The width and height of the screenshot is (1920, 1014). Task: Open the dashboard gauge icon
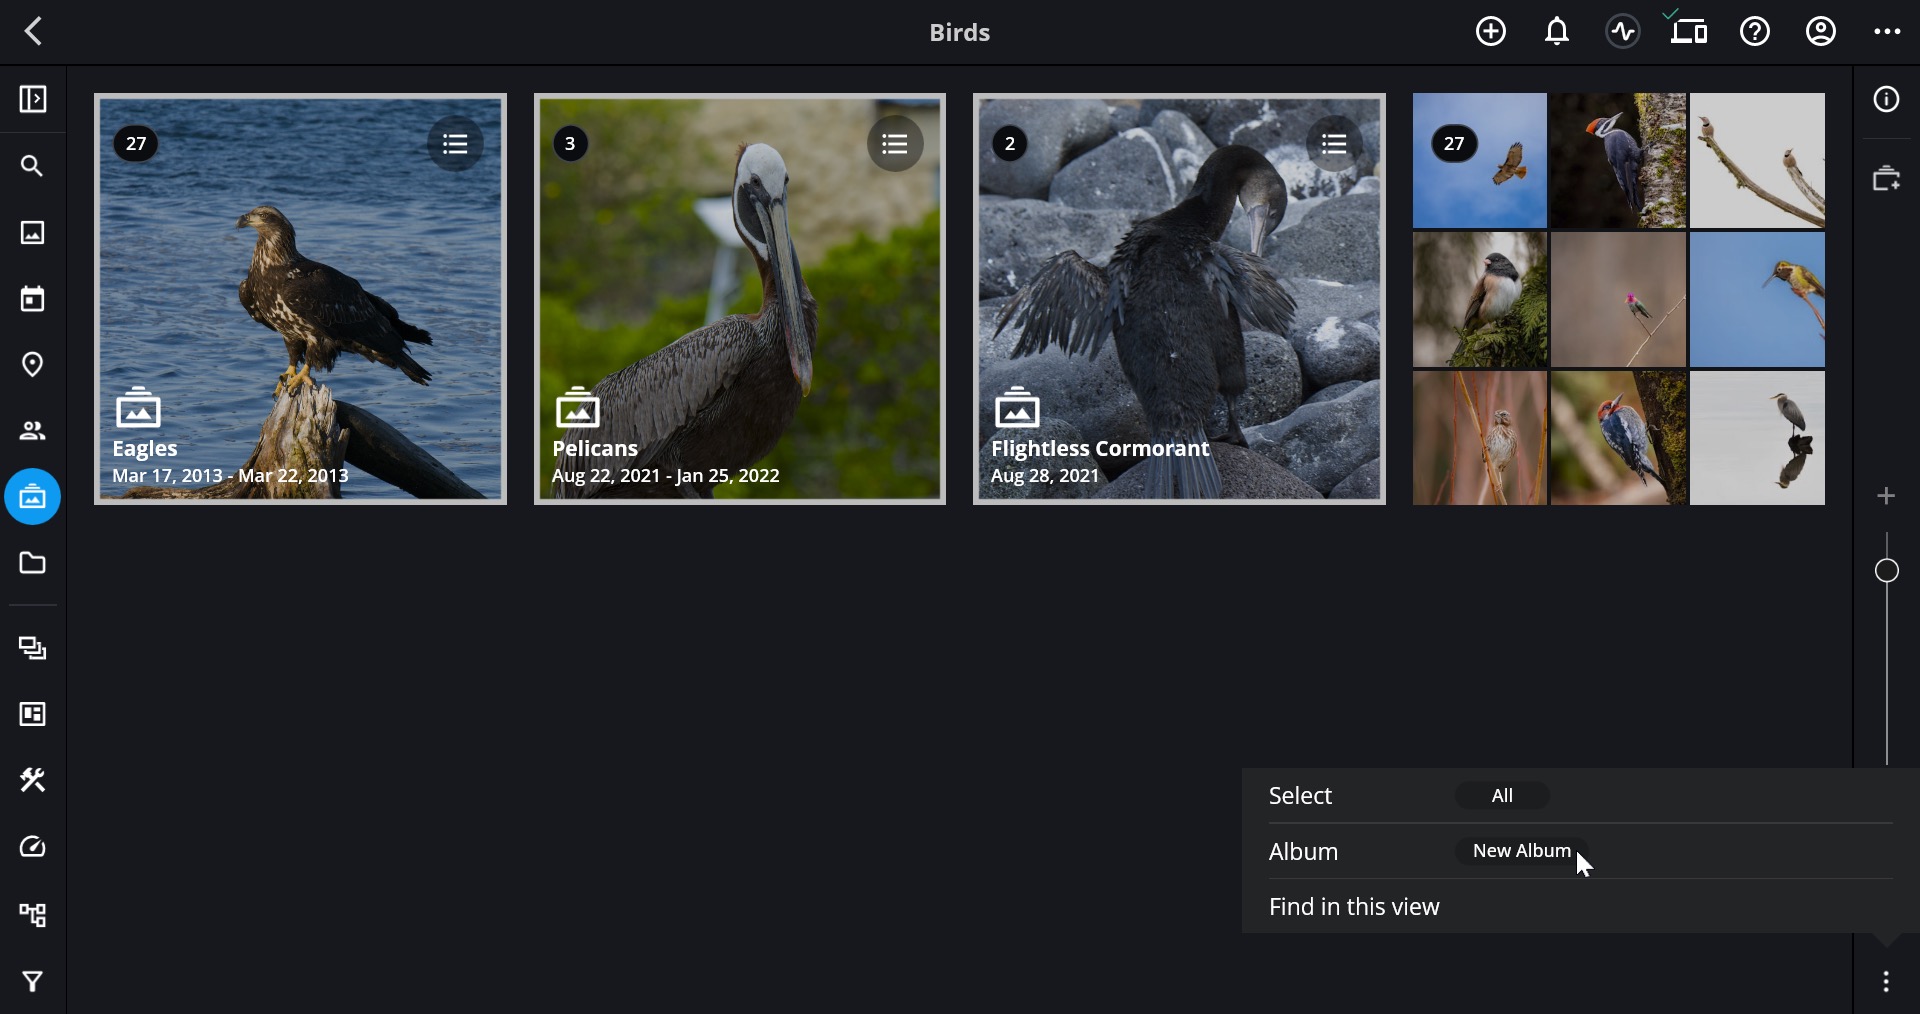33,847
